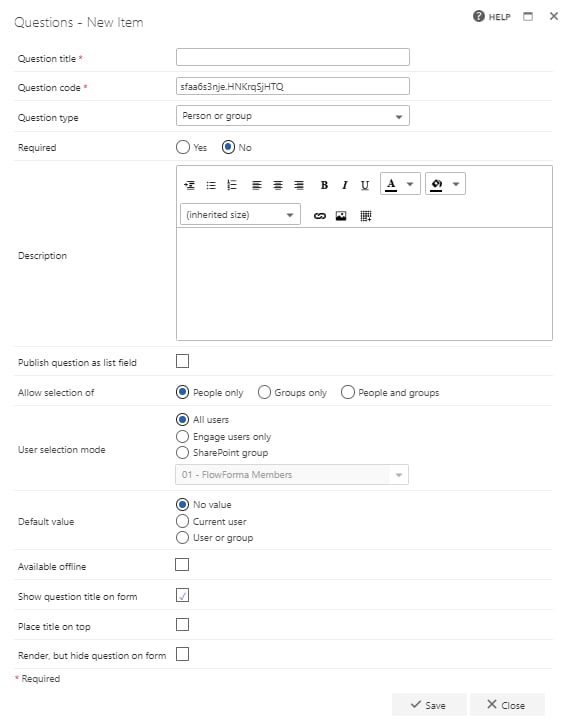Set default value to No value

[x=183, y=505]
